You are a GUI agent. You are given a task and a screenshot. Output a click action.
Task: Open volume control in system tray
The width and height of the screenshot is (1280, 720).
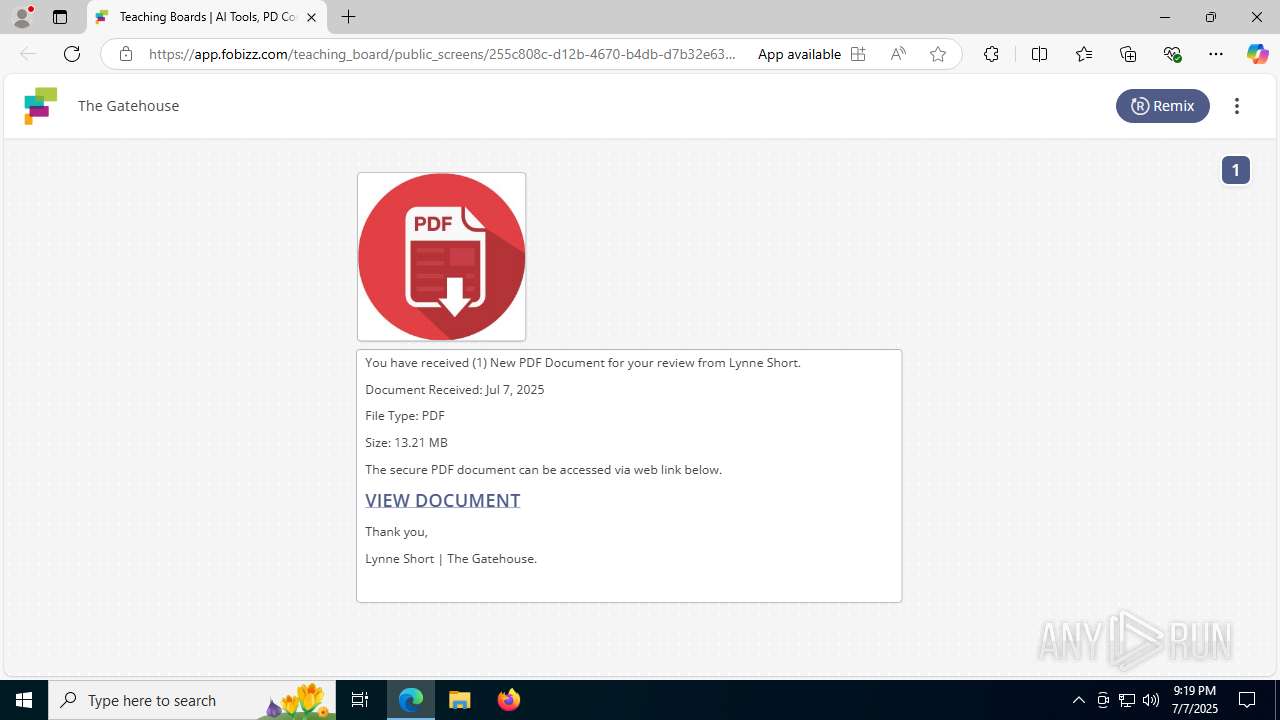(1151, 700)
